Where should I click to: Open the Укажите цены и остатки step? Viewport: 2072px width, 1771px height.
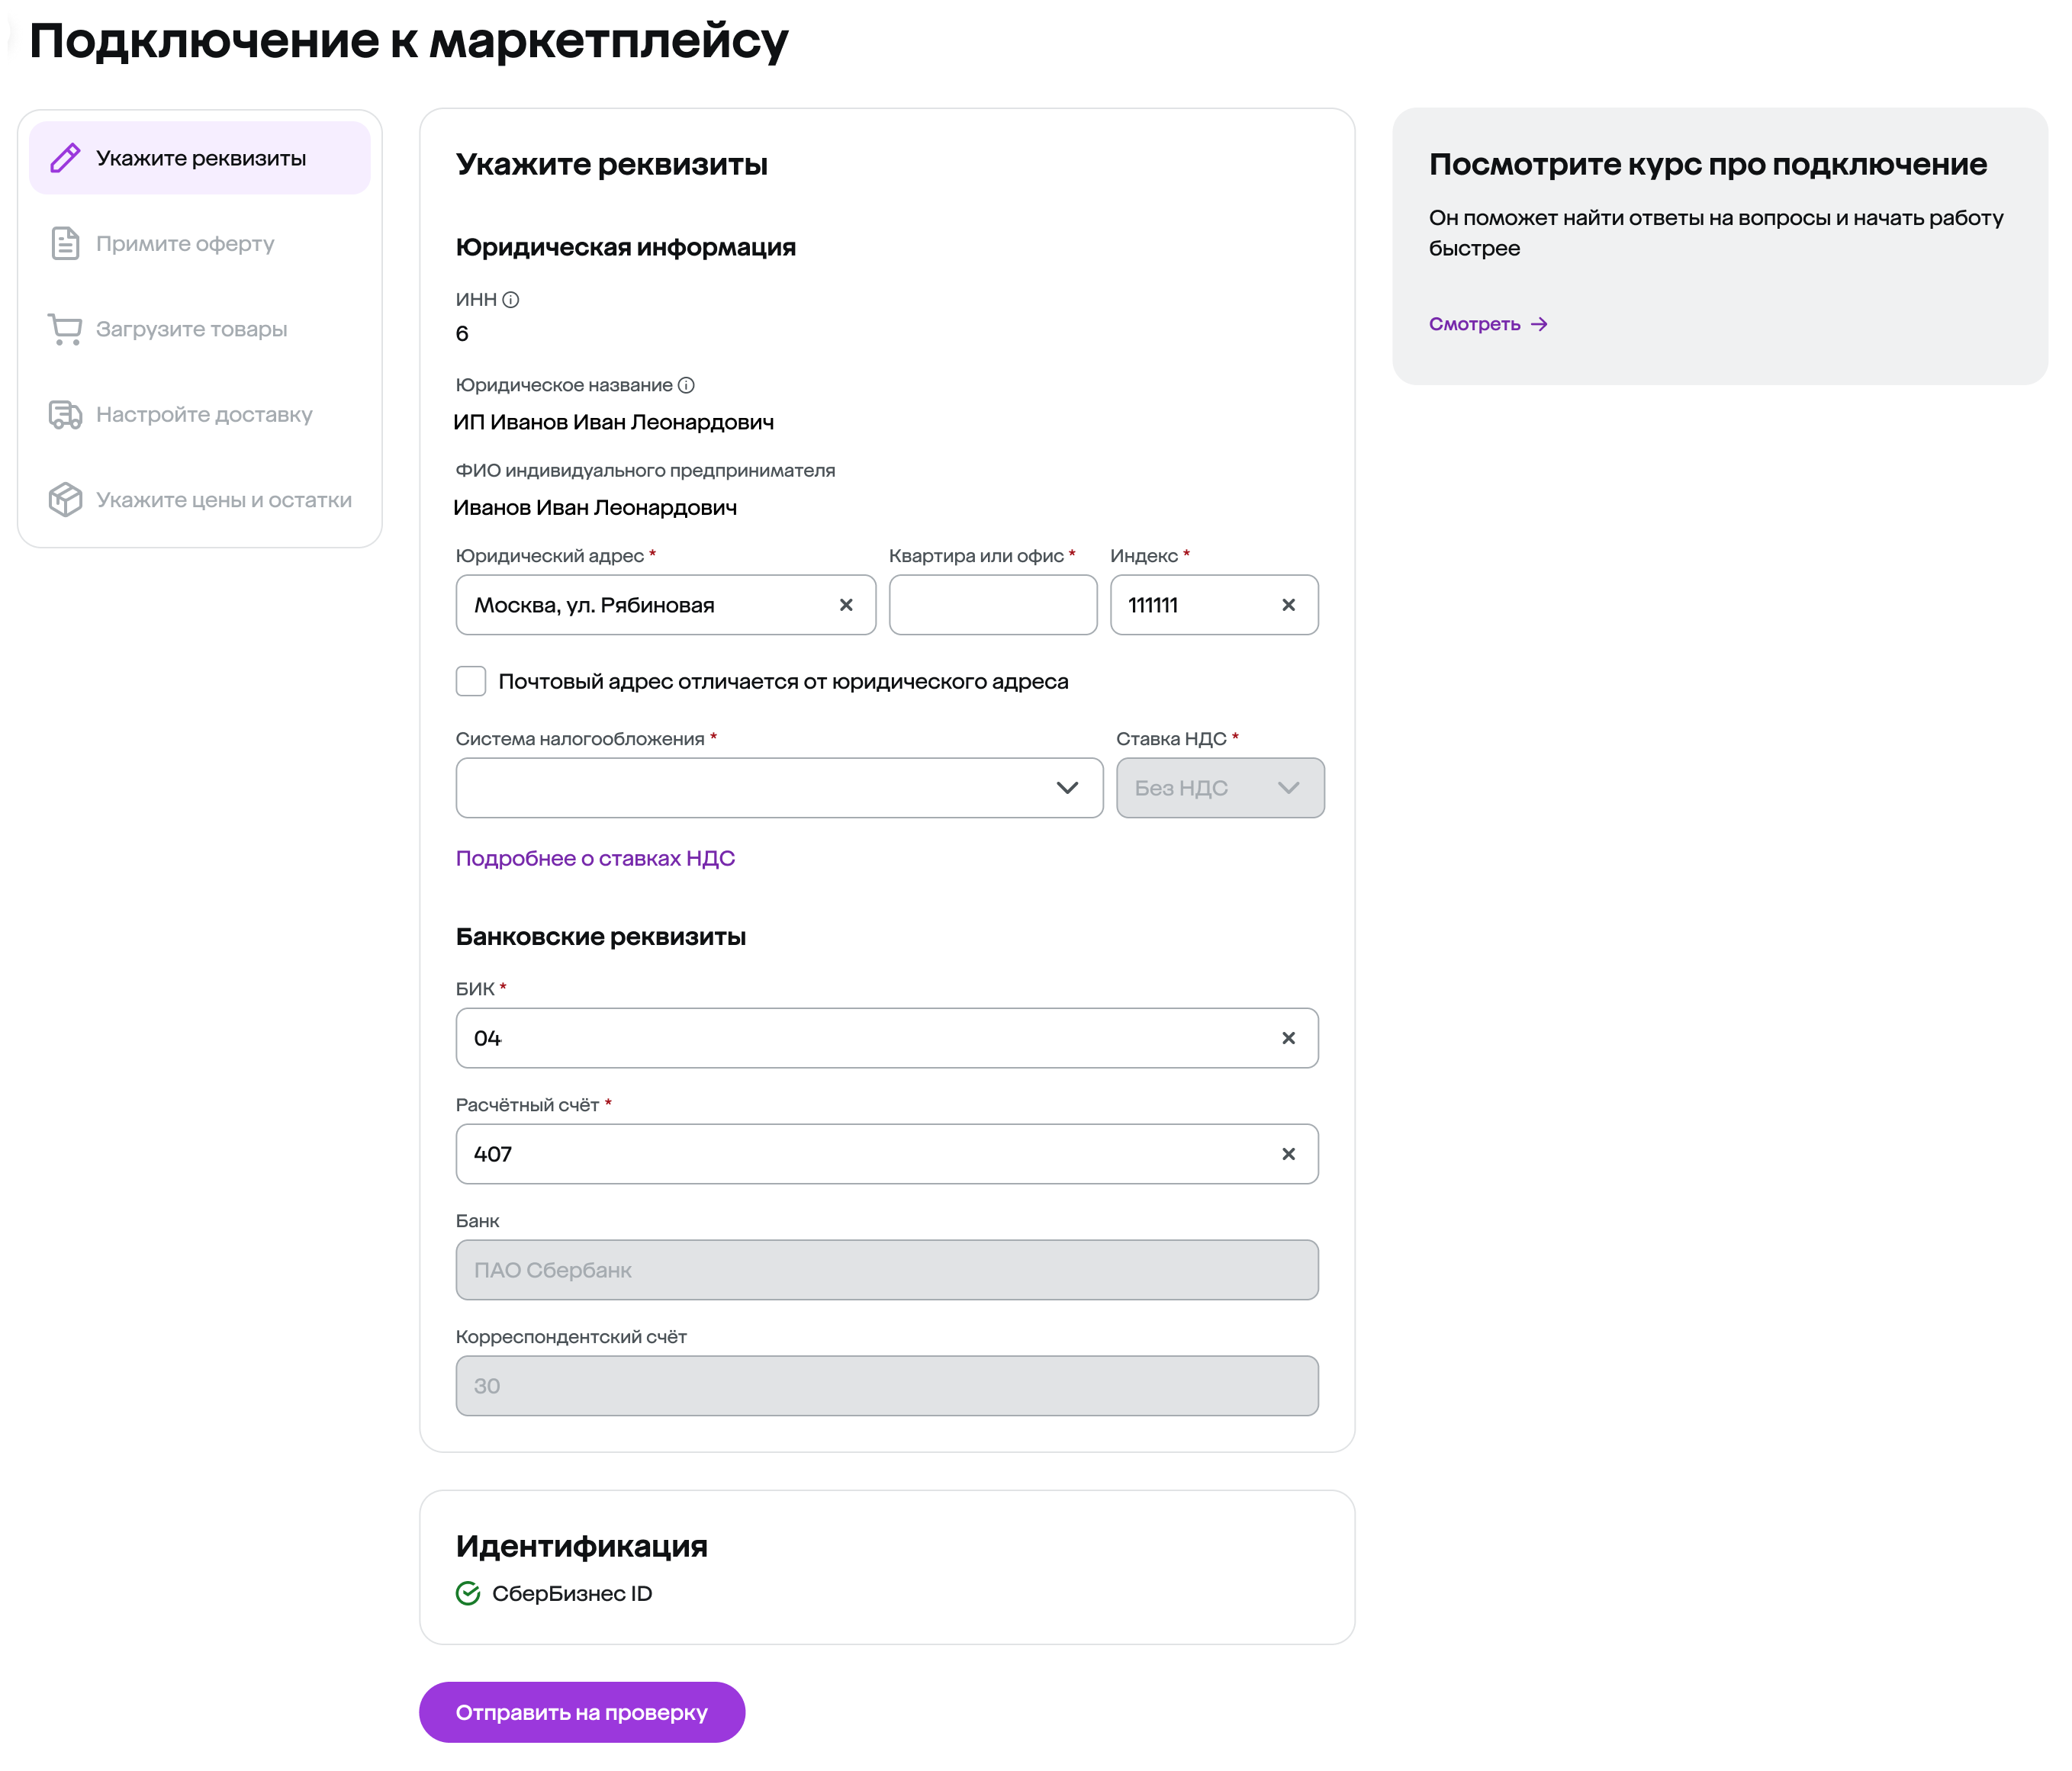[223, 500]
